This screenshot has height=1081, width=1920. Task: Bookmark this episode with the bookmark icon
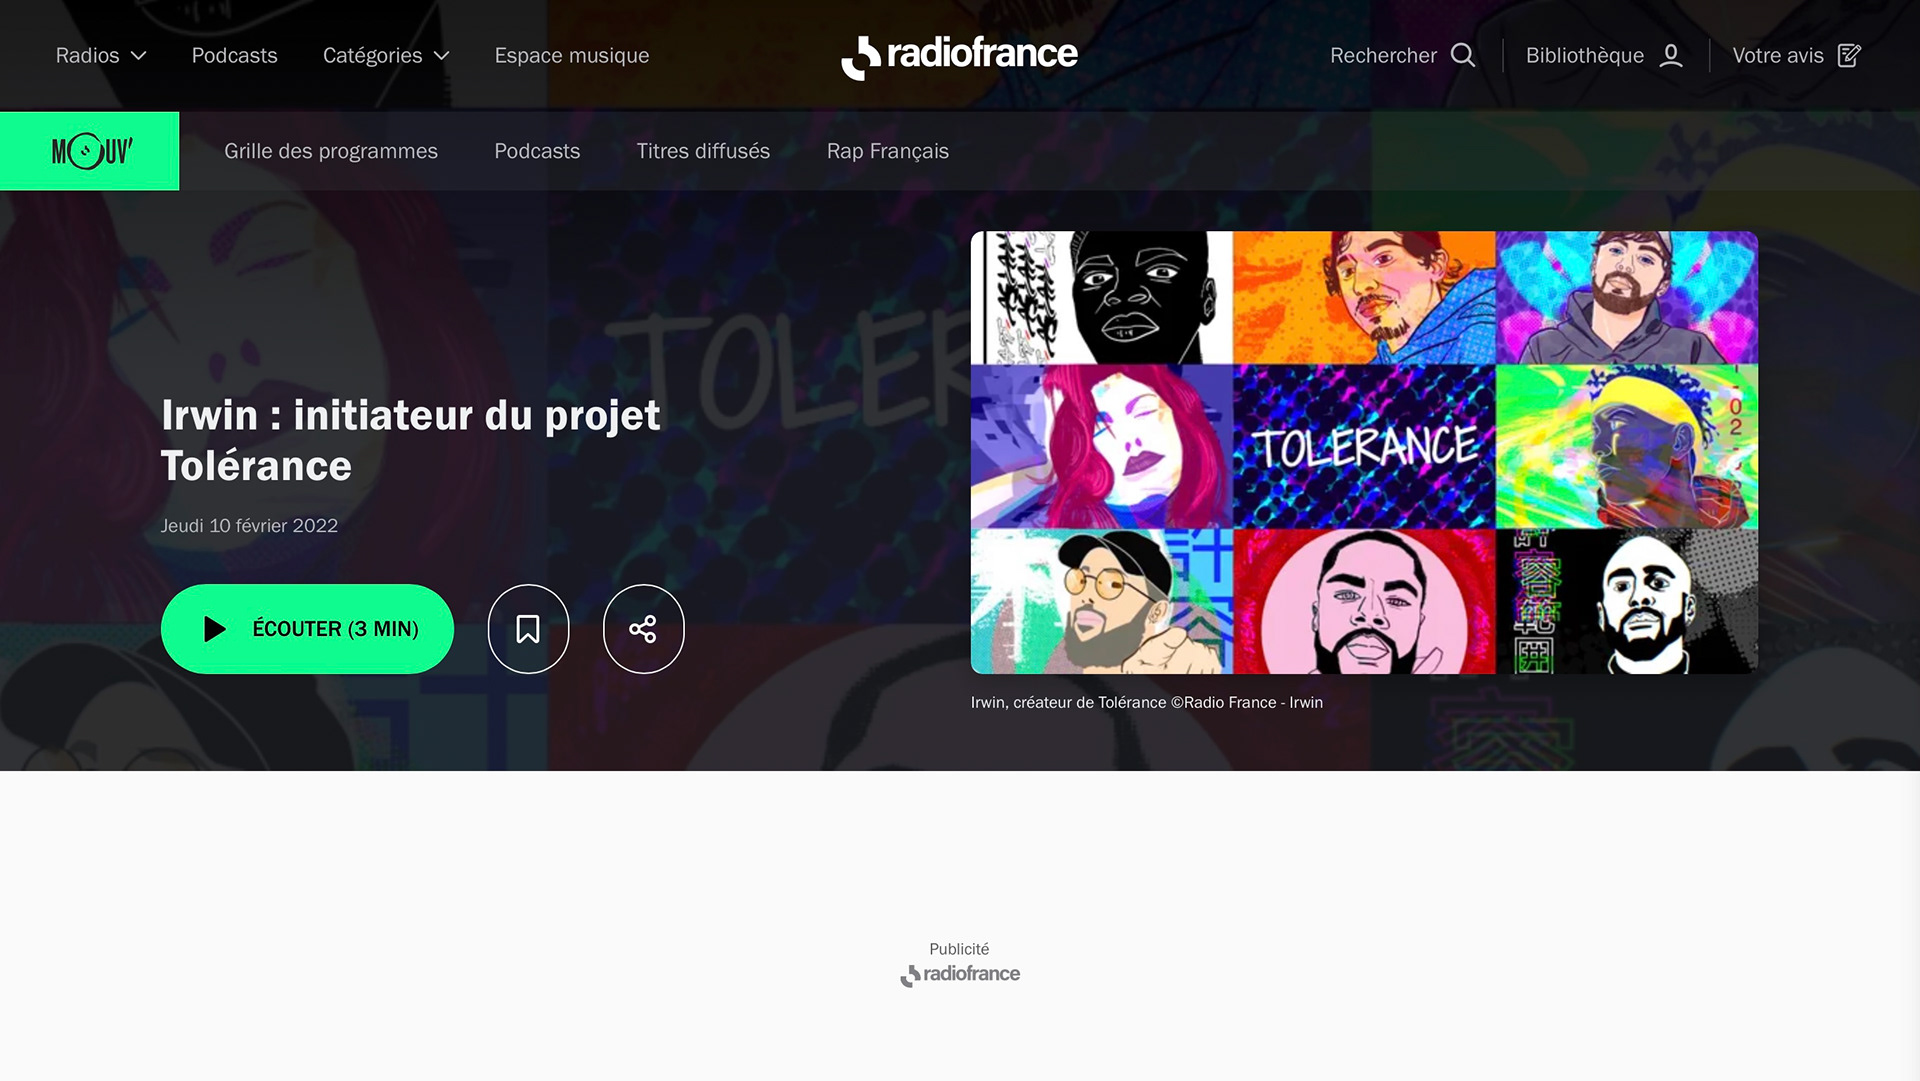pos(528,629)
